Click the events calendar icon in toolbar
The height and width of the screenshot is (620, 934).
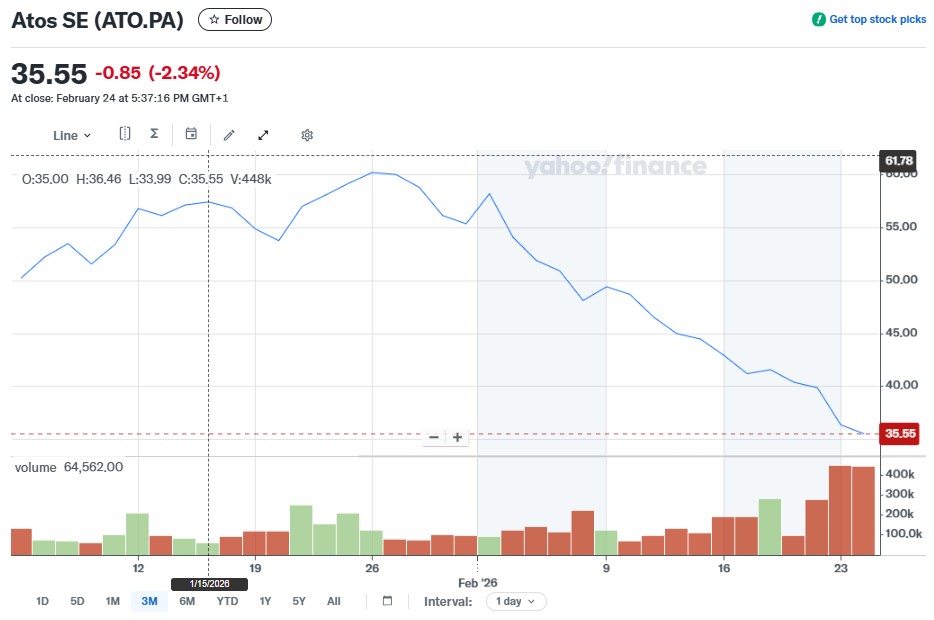(x=191, y=134)
